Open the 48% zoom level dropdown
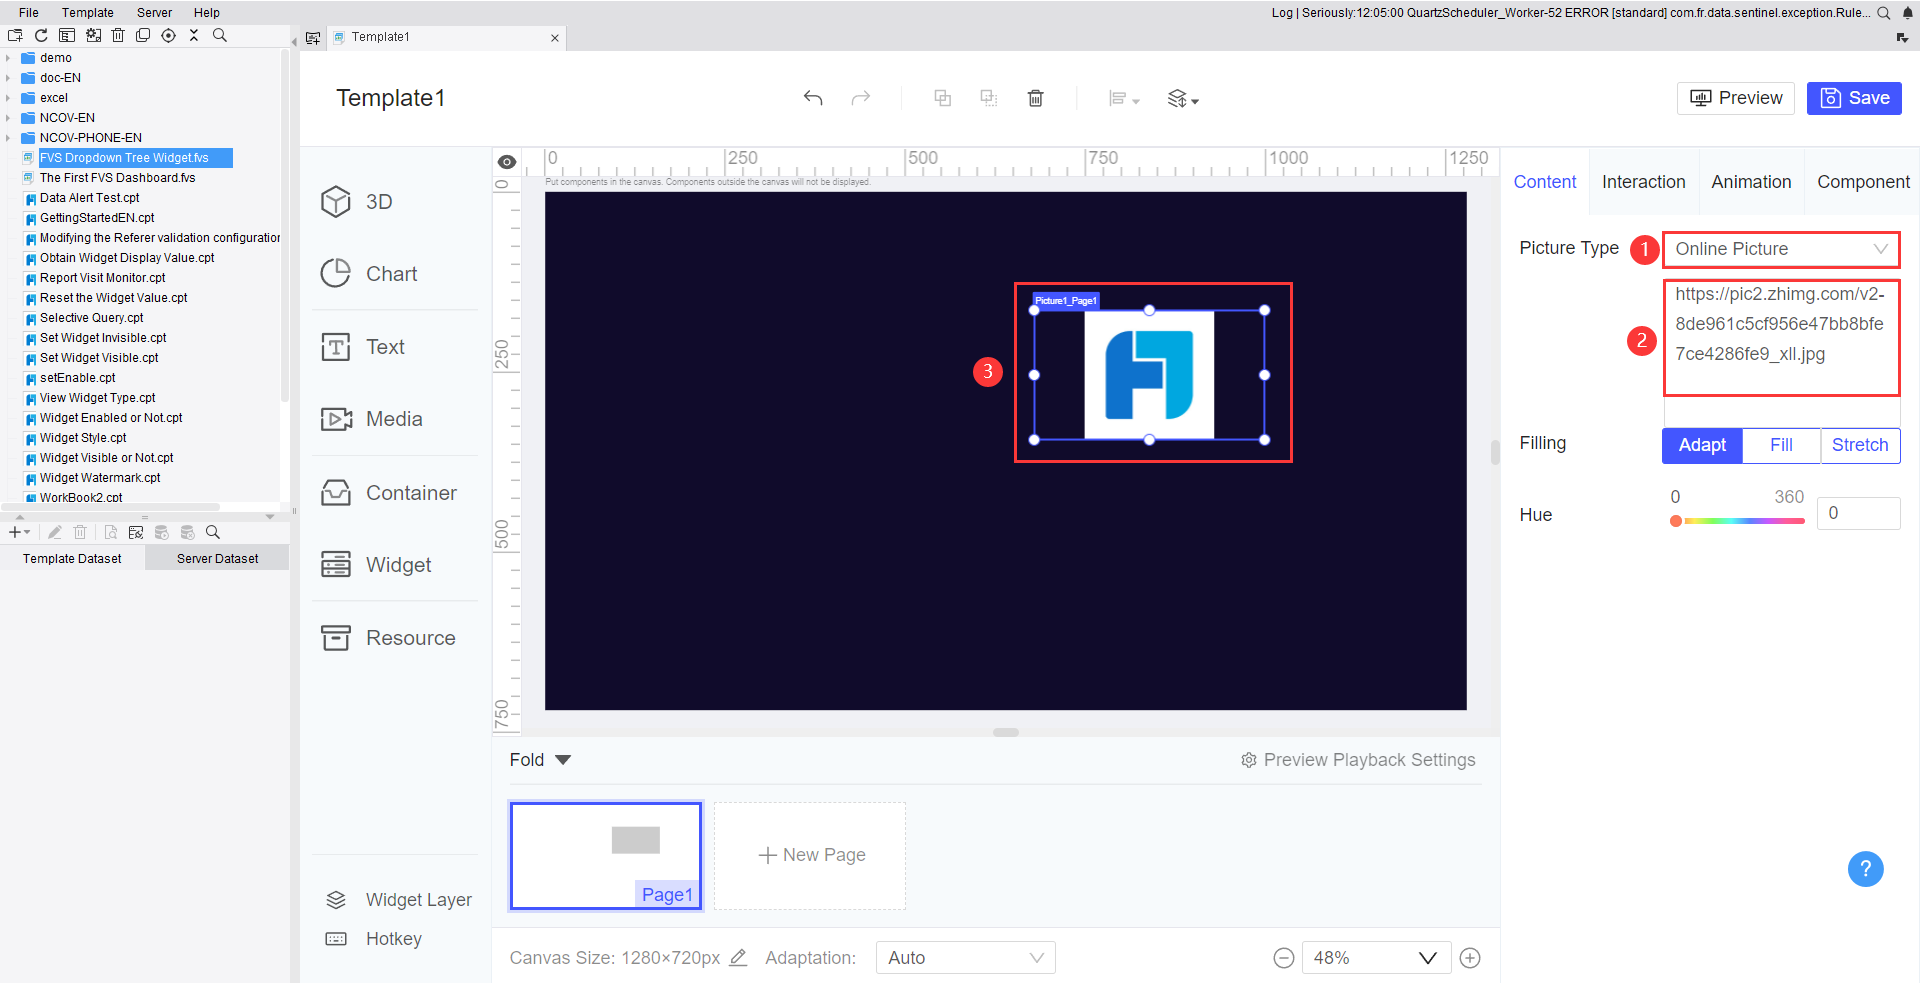This screenshot has width=1920, height=983. click(1376, 958)
